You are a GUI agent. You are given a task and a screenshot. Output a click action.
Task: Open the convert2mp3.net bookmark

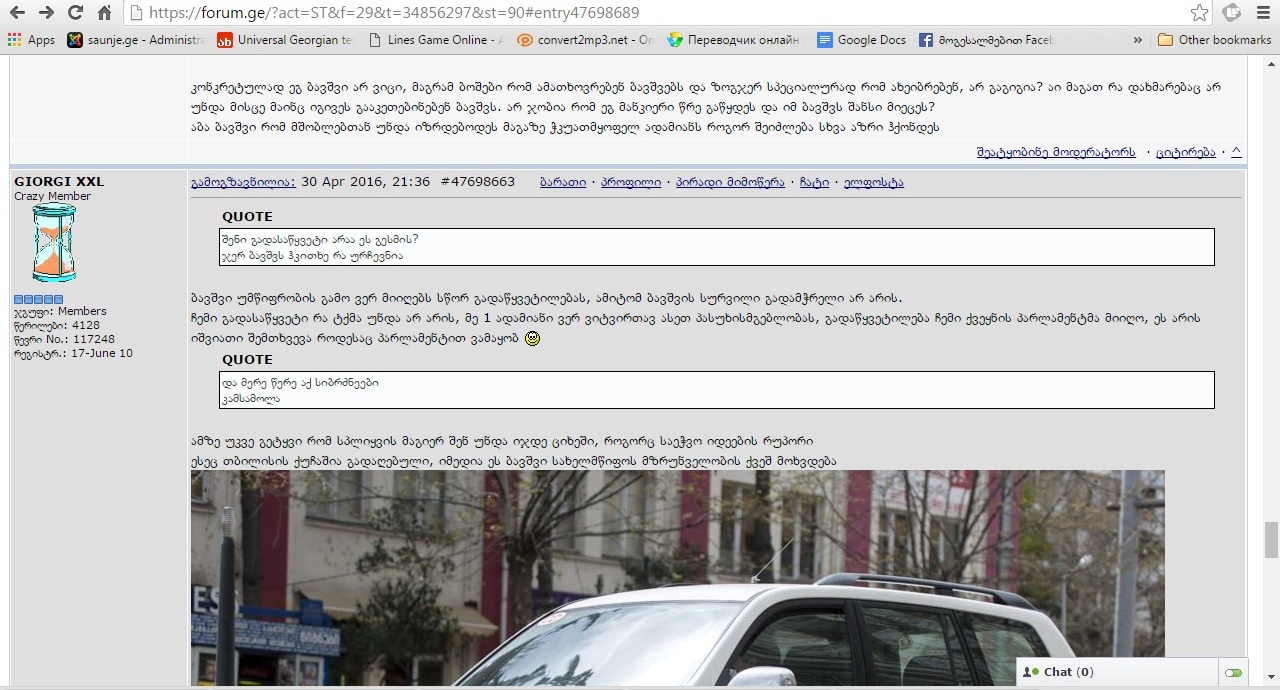[585, 40]
